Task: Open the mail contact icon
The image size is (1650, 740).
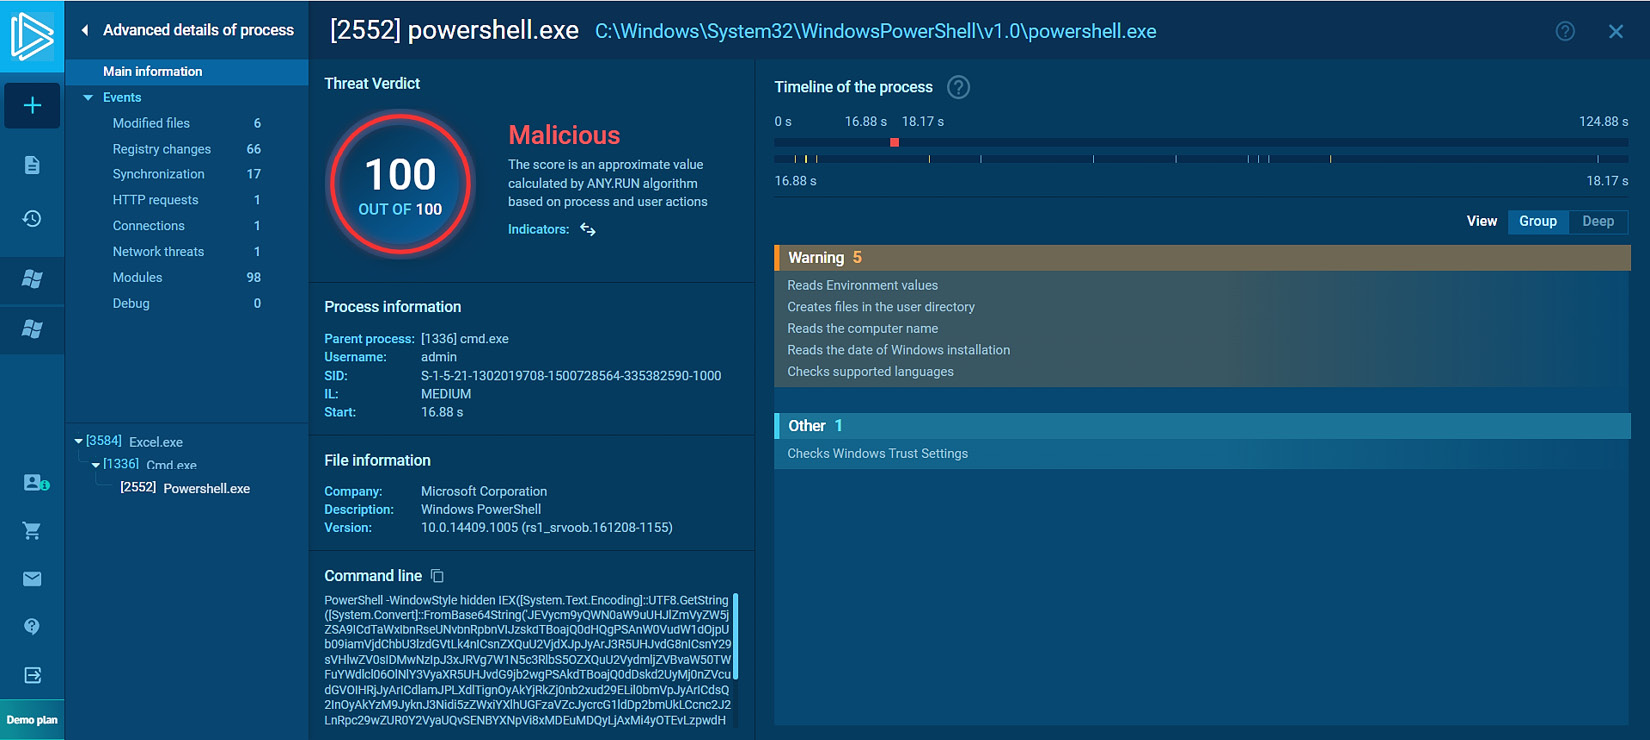Action: pyautogui.click(x=32, y=579)
